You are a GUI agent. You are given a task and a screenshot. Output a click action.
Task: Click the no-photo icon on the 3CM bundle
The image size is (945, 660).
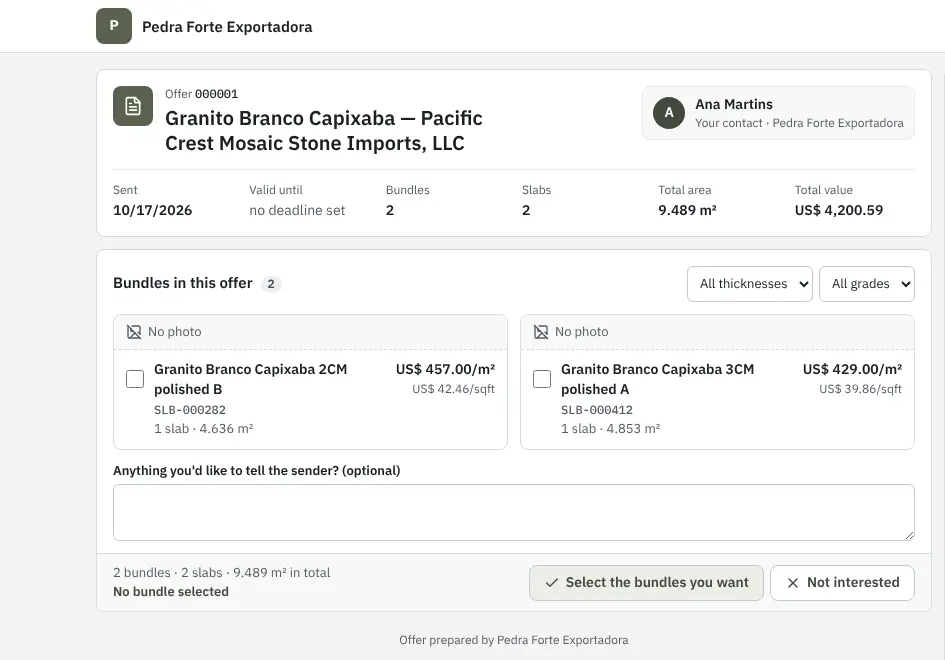coord(541,332)
